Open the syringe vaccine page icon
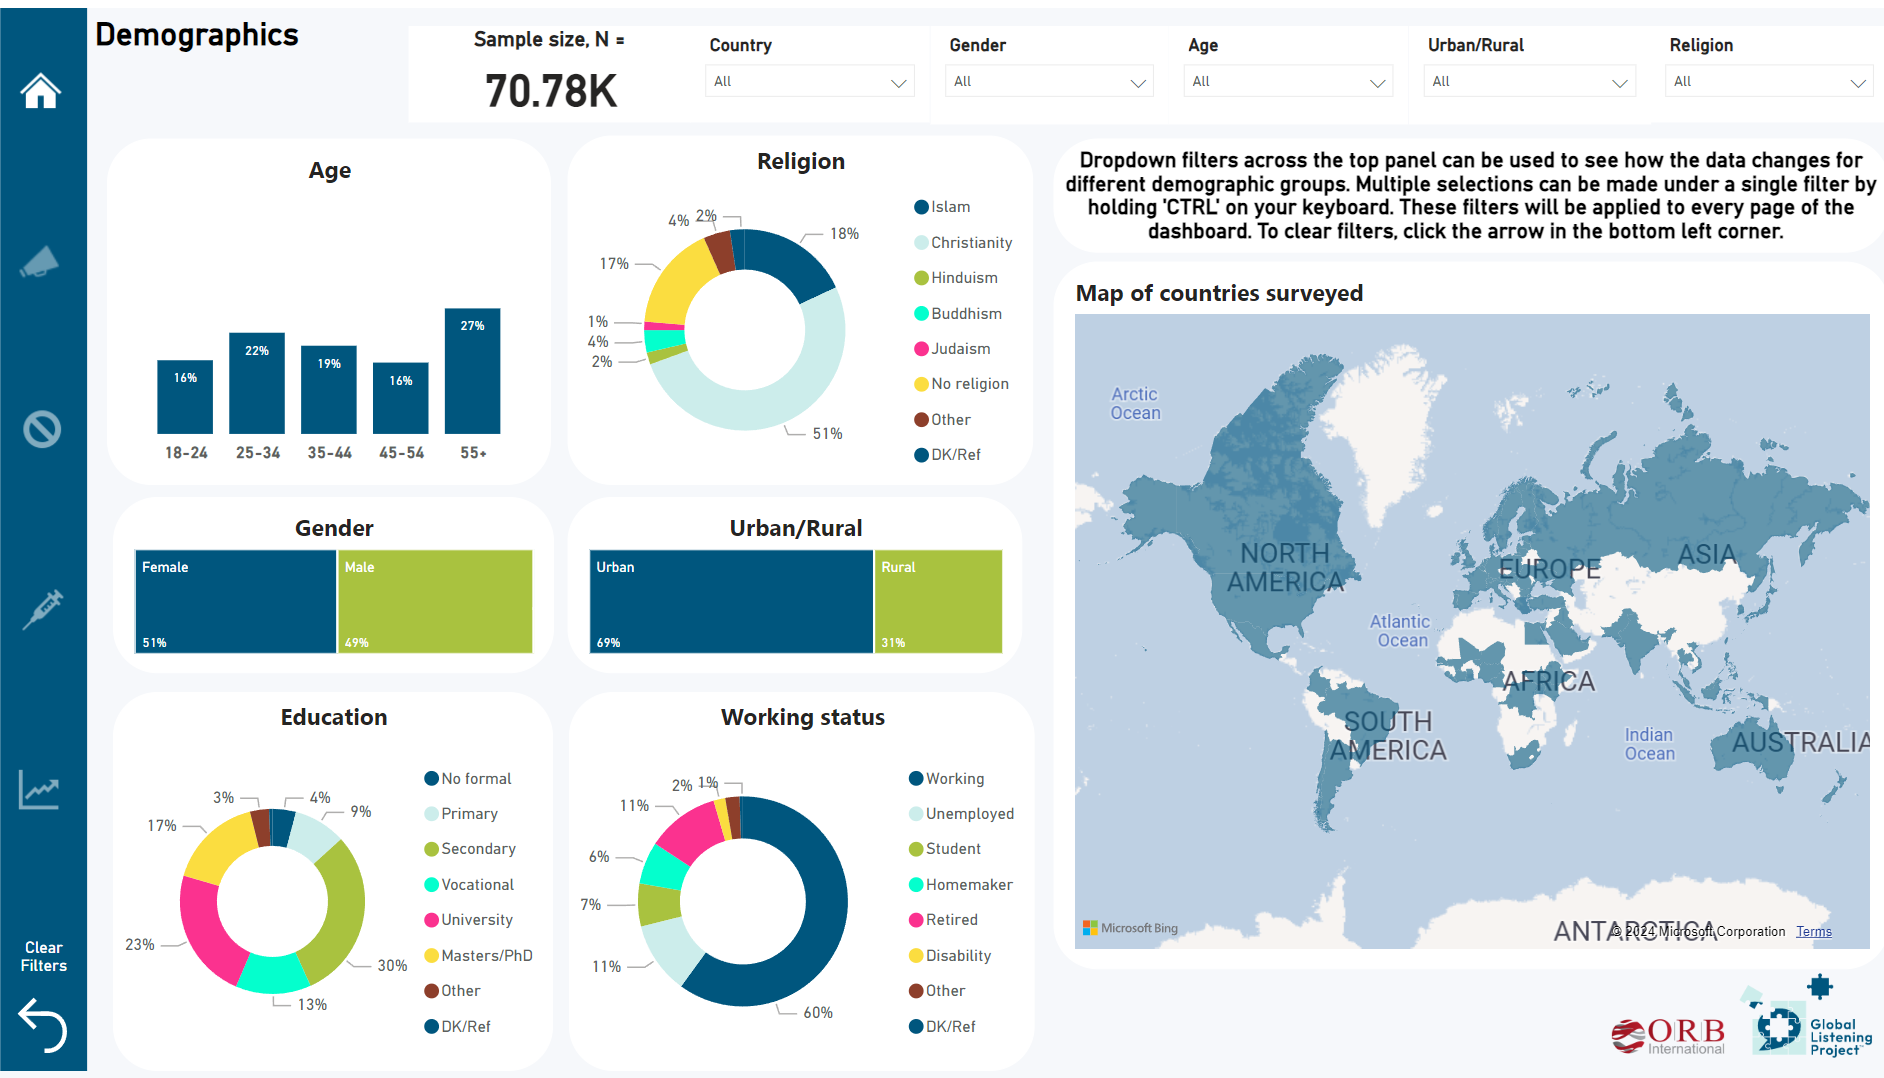 [x=42, y=608]
